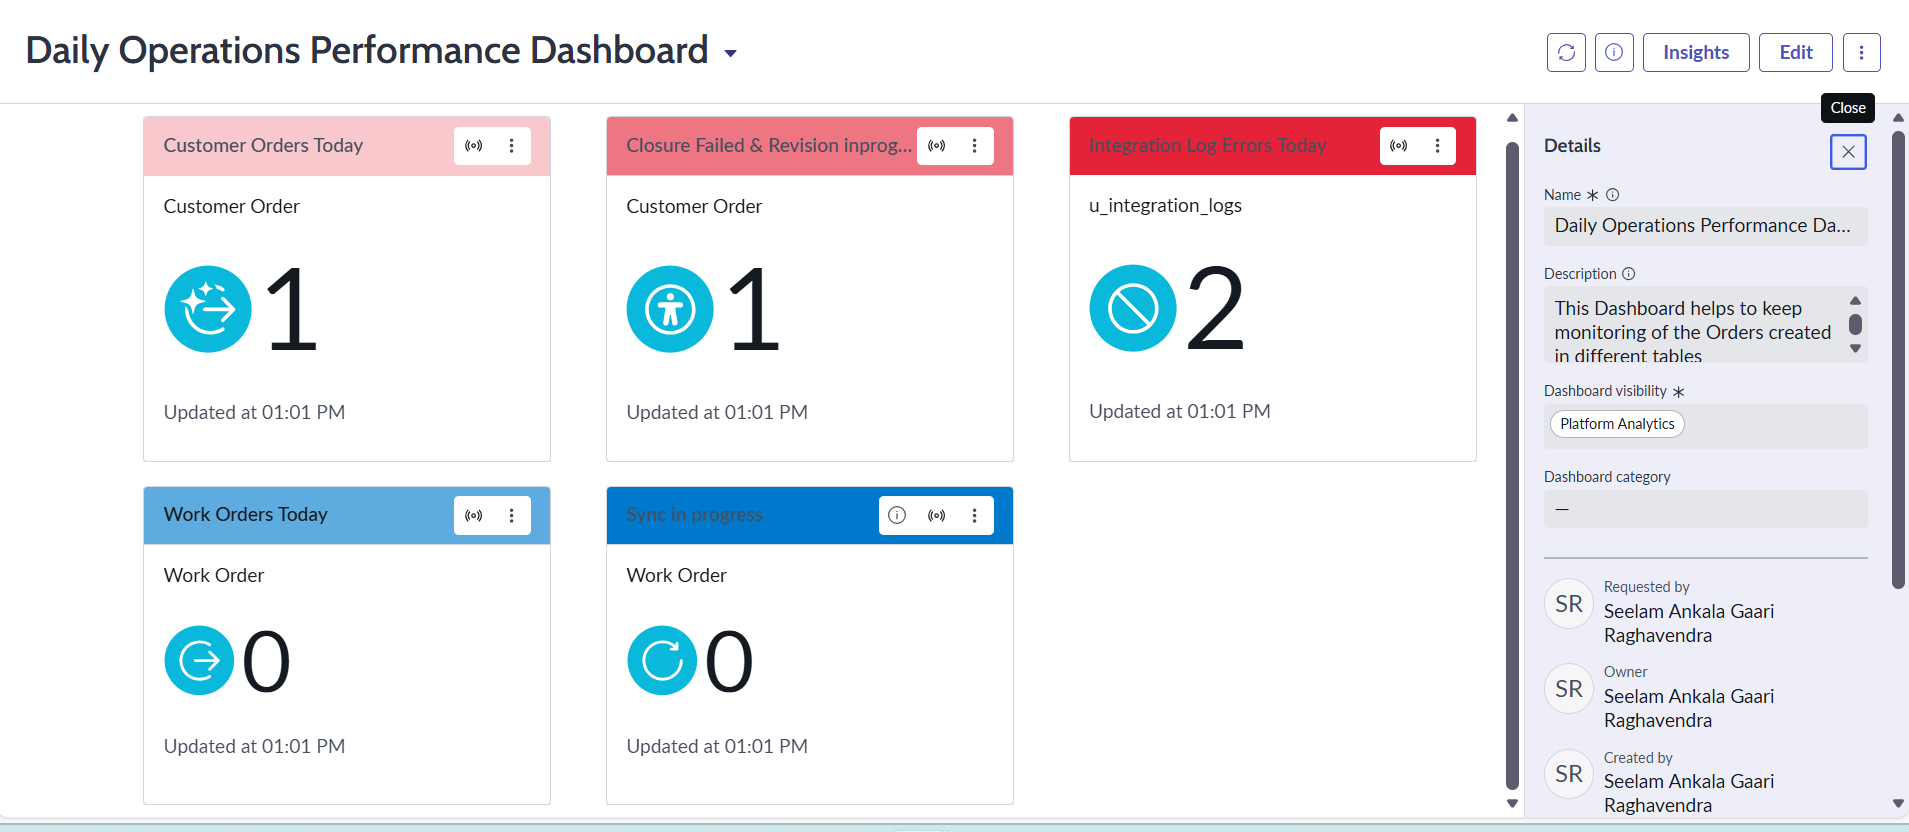This screenshot has height=832, width=1909.
Task: Click the Work Orders Today score value 0
Action: click(x=266, y=661)
